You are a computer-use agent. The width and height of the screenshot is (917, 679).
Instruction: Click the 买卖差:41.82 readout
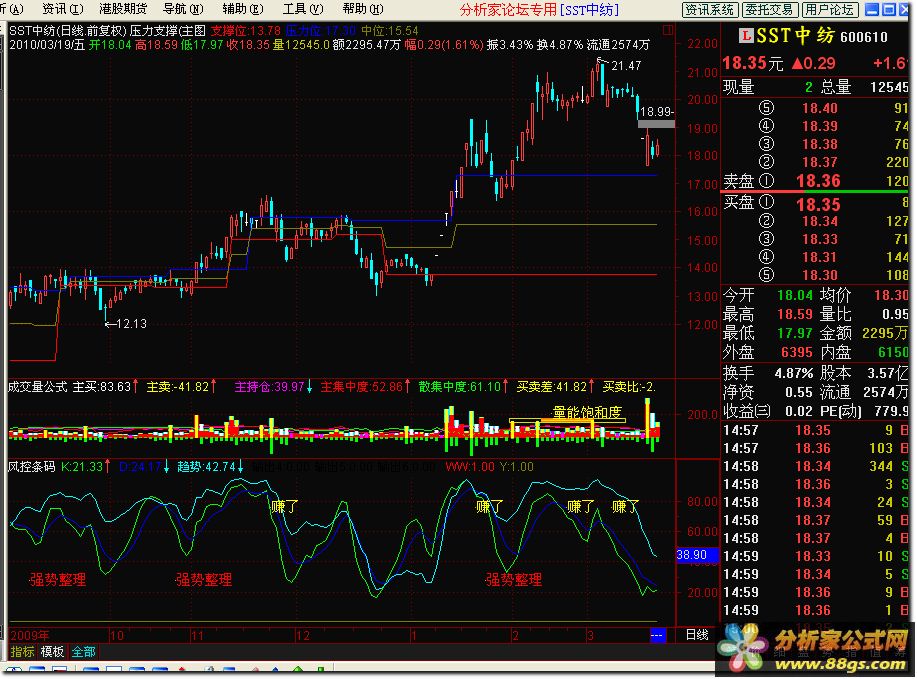[x=551, y=387]
